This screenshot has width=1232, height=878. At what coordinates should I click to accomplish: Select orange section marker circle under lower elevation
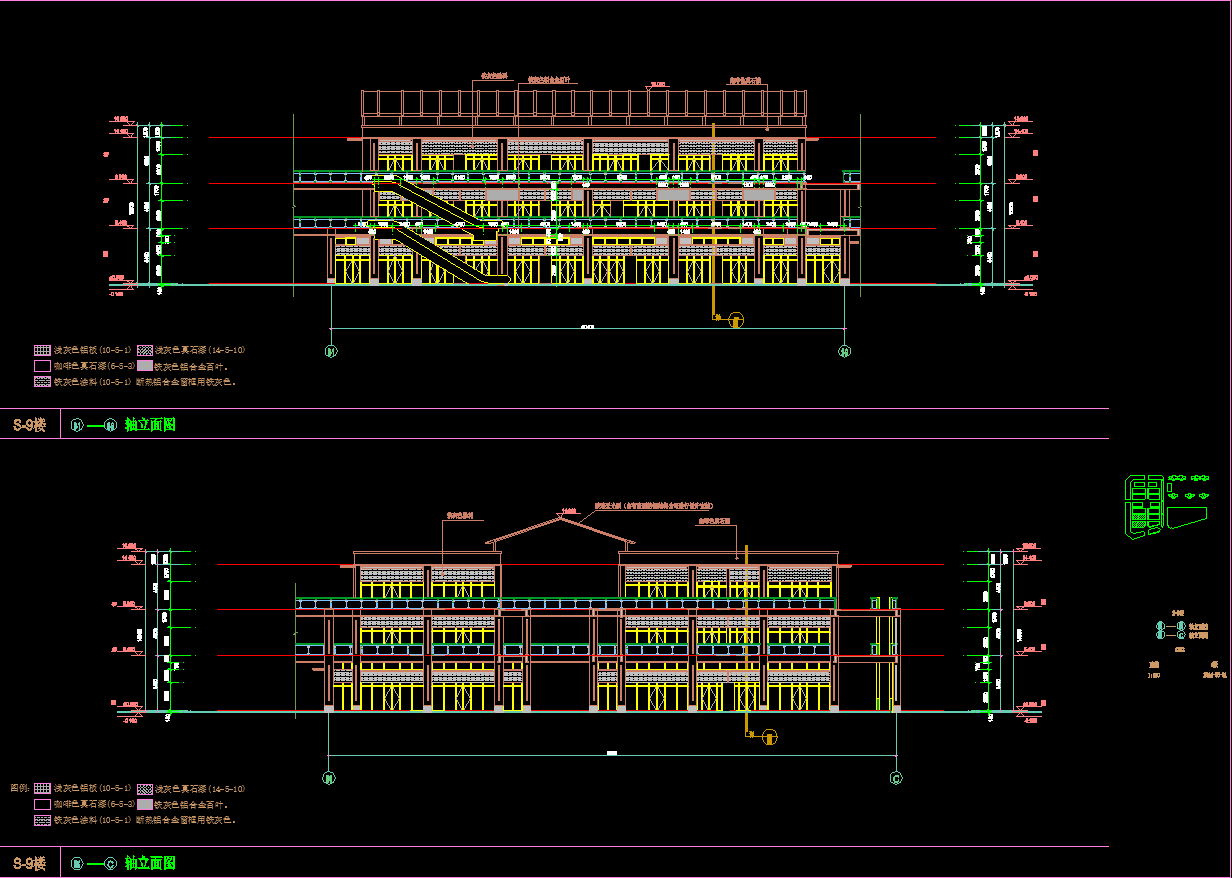[770, 737]
